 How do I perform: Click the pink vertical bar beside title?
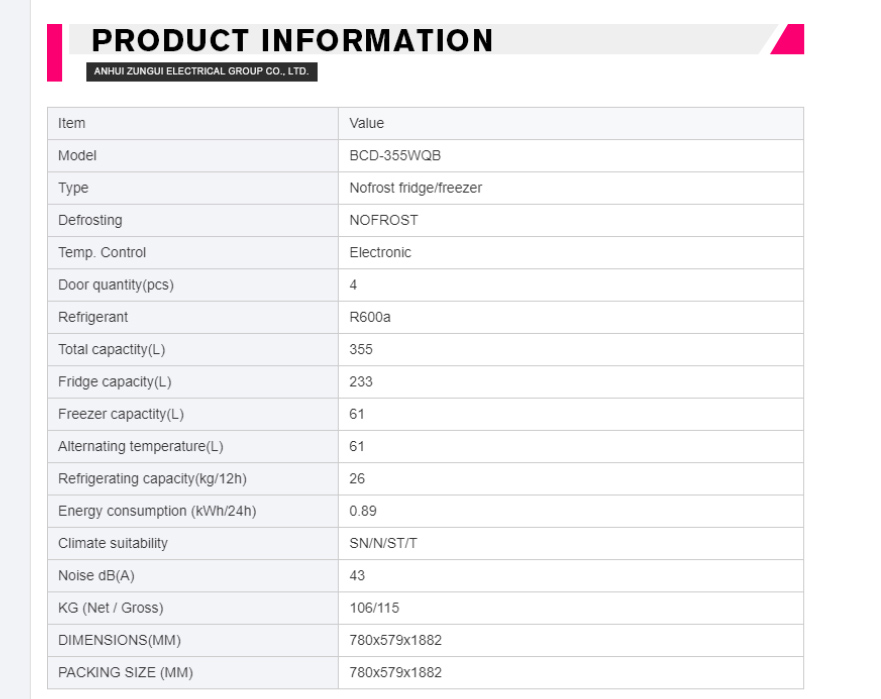[55, 53]
